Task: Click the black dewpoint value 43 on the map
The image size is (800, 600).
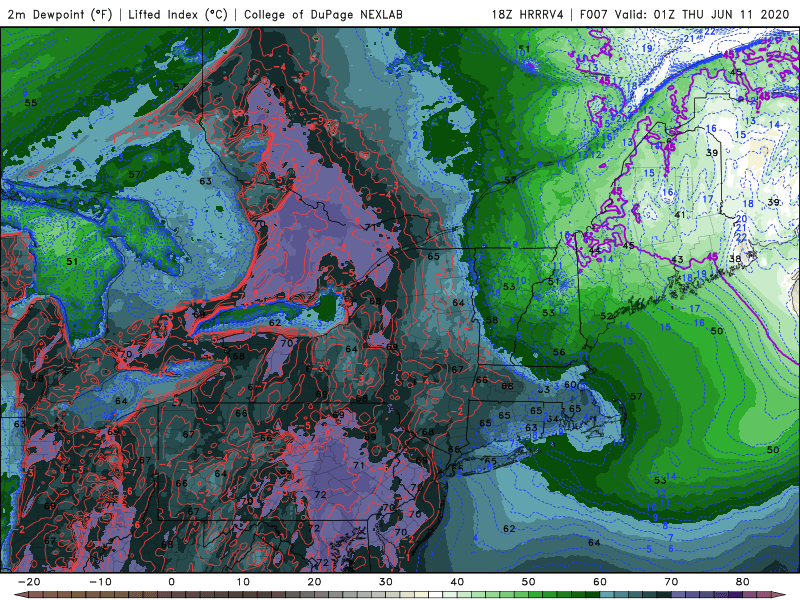Action: coord(677,260)
